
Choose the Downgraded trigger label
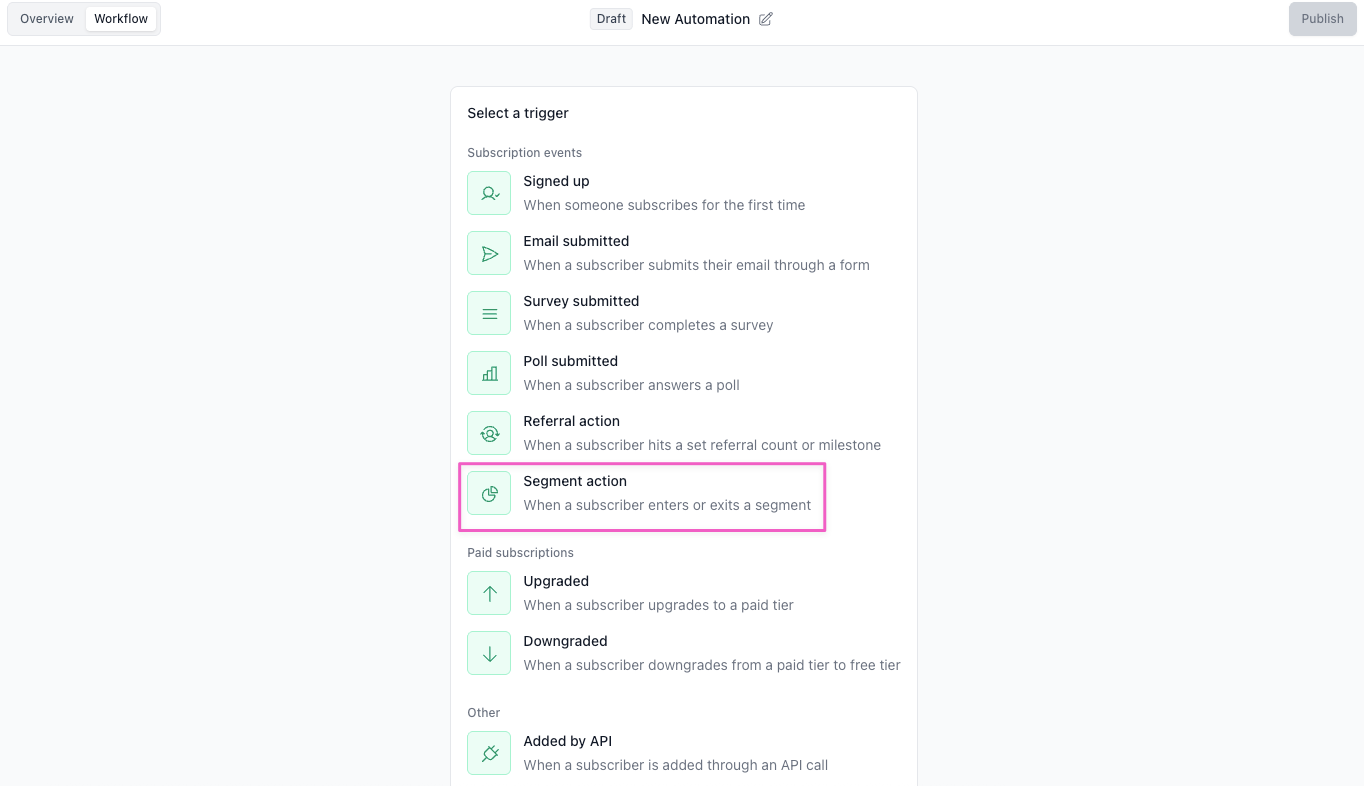coord(565,641)
